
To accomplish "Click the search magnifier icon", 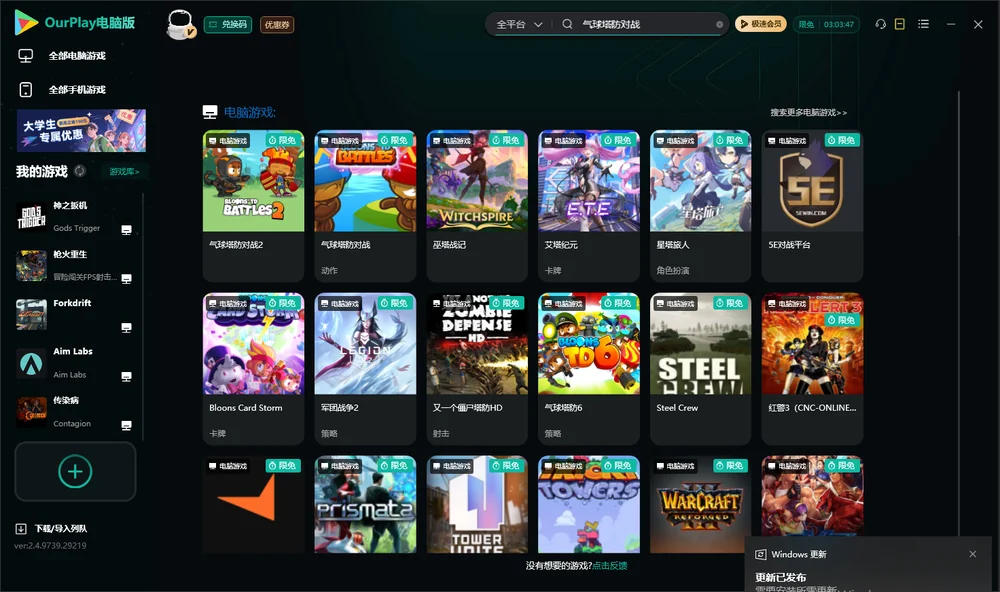I will click(567, 24).
